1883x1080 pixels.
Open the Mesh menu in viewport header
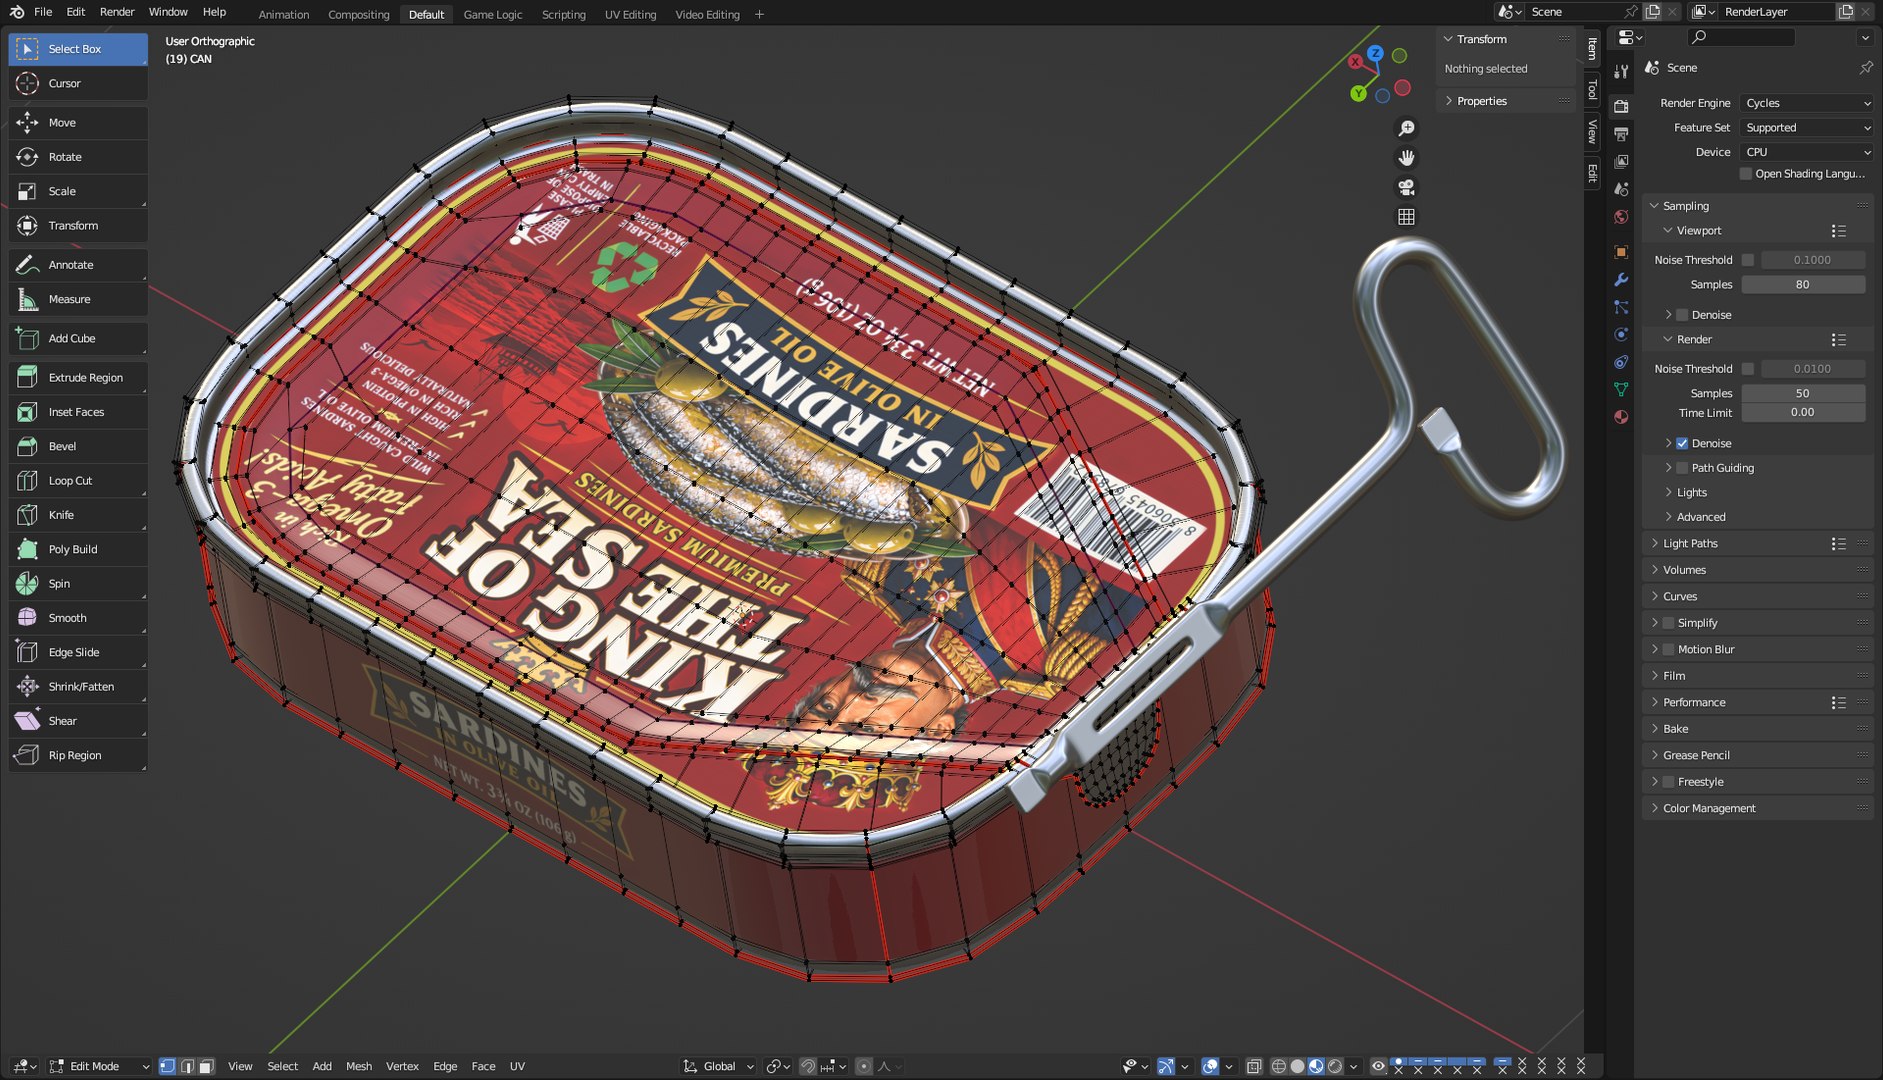[x=359, y=1067]
